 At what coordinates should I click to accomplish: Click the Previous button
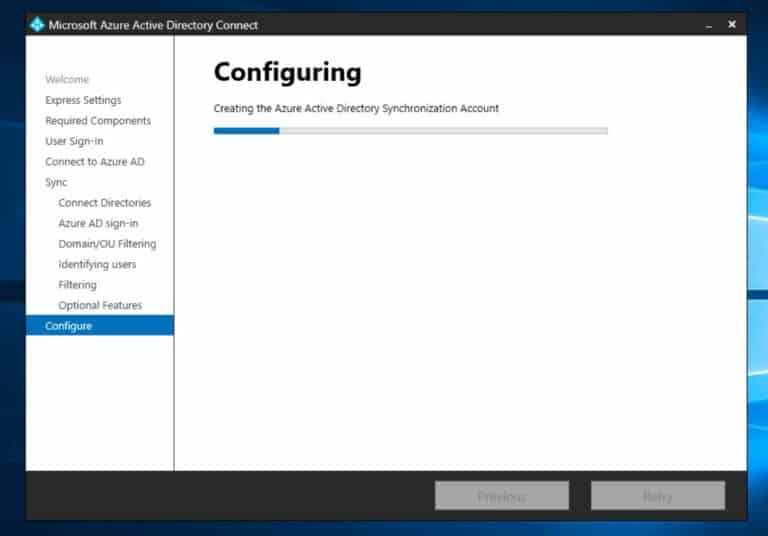pos(502,495)
